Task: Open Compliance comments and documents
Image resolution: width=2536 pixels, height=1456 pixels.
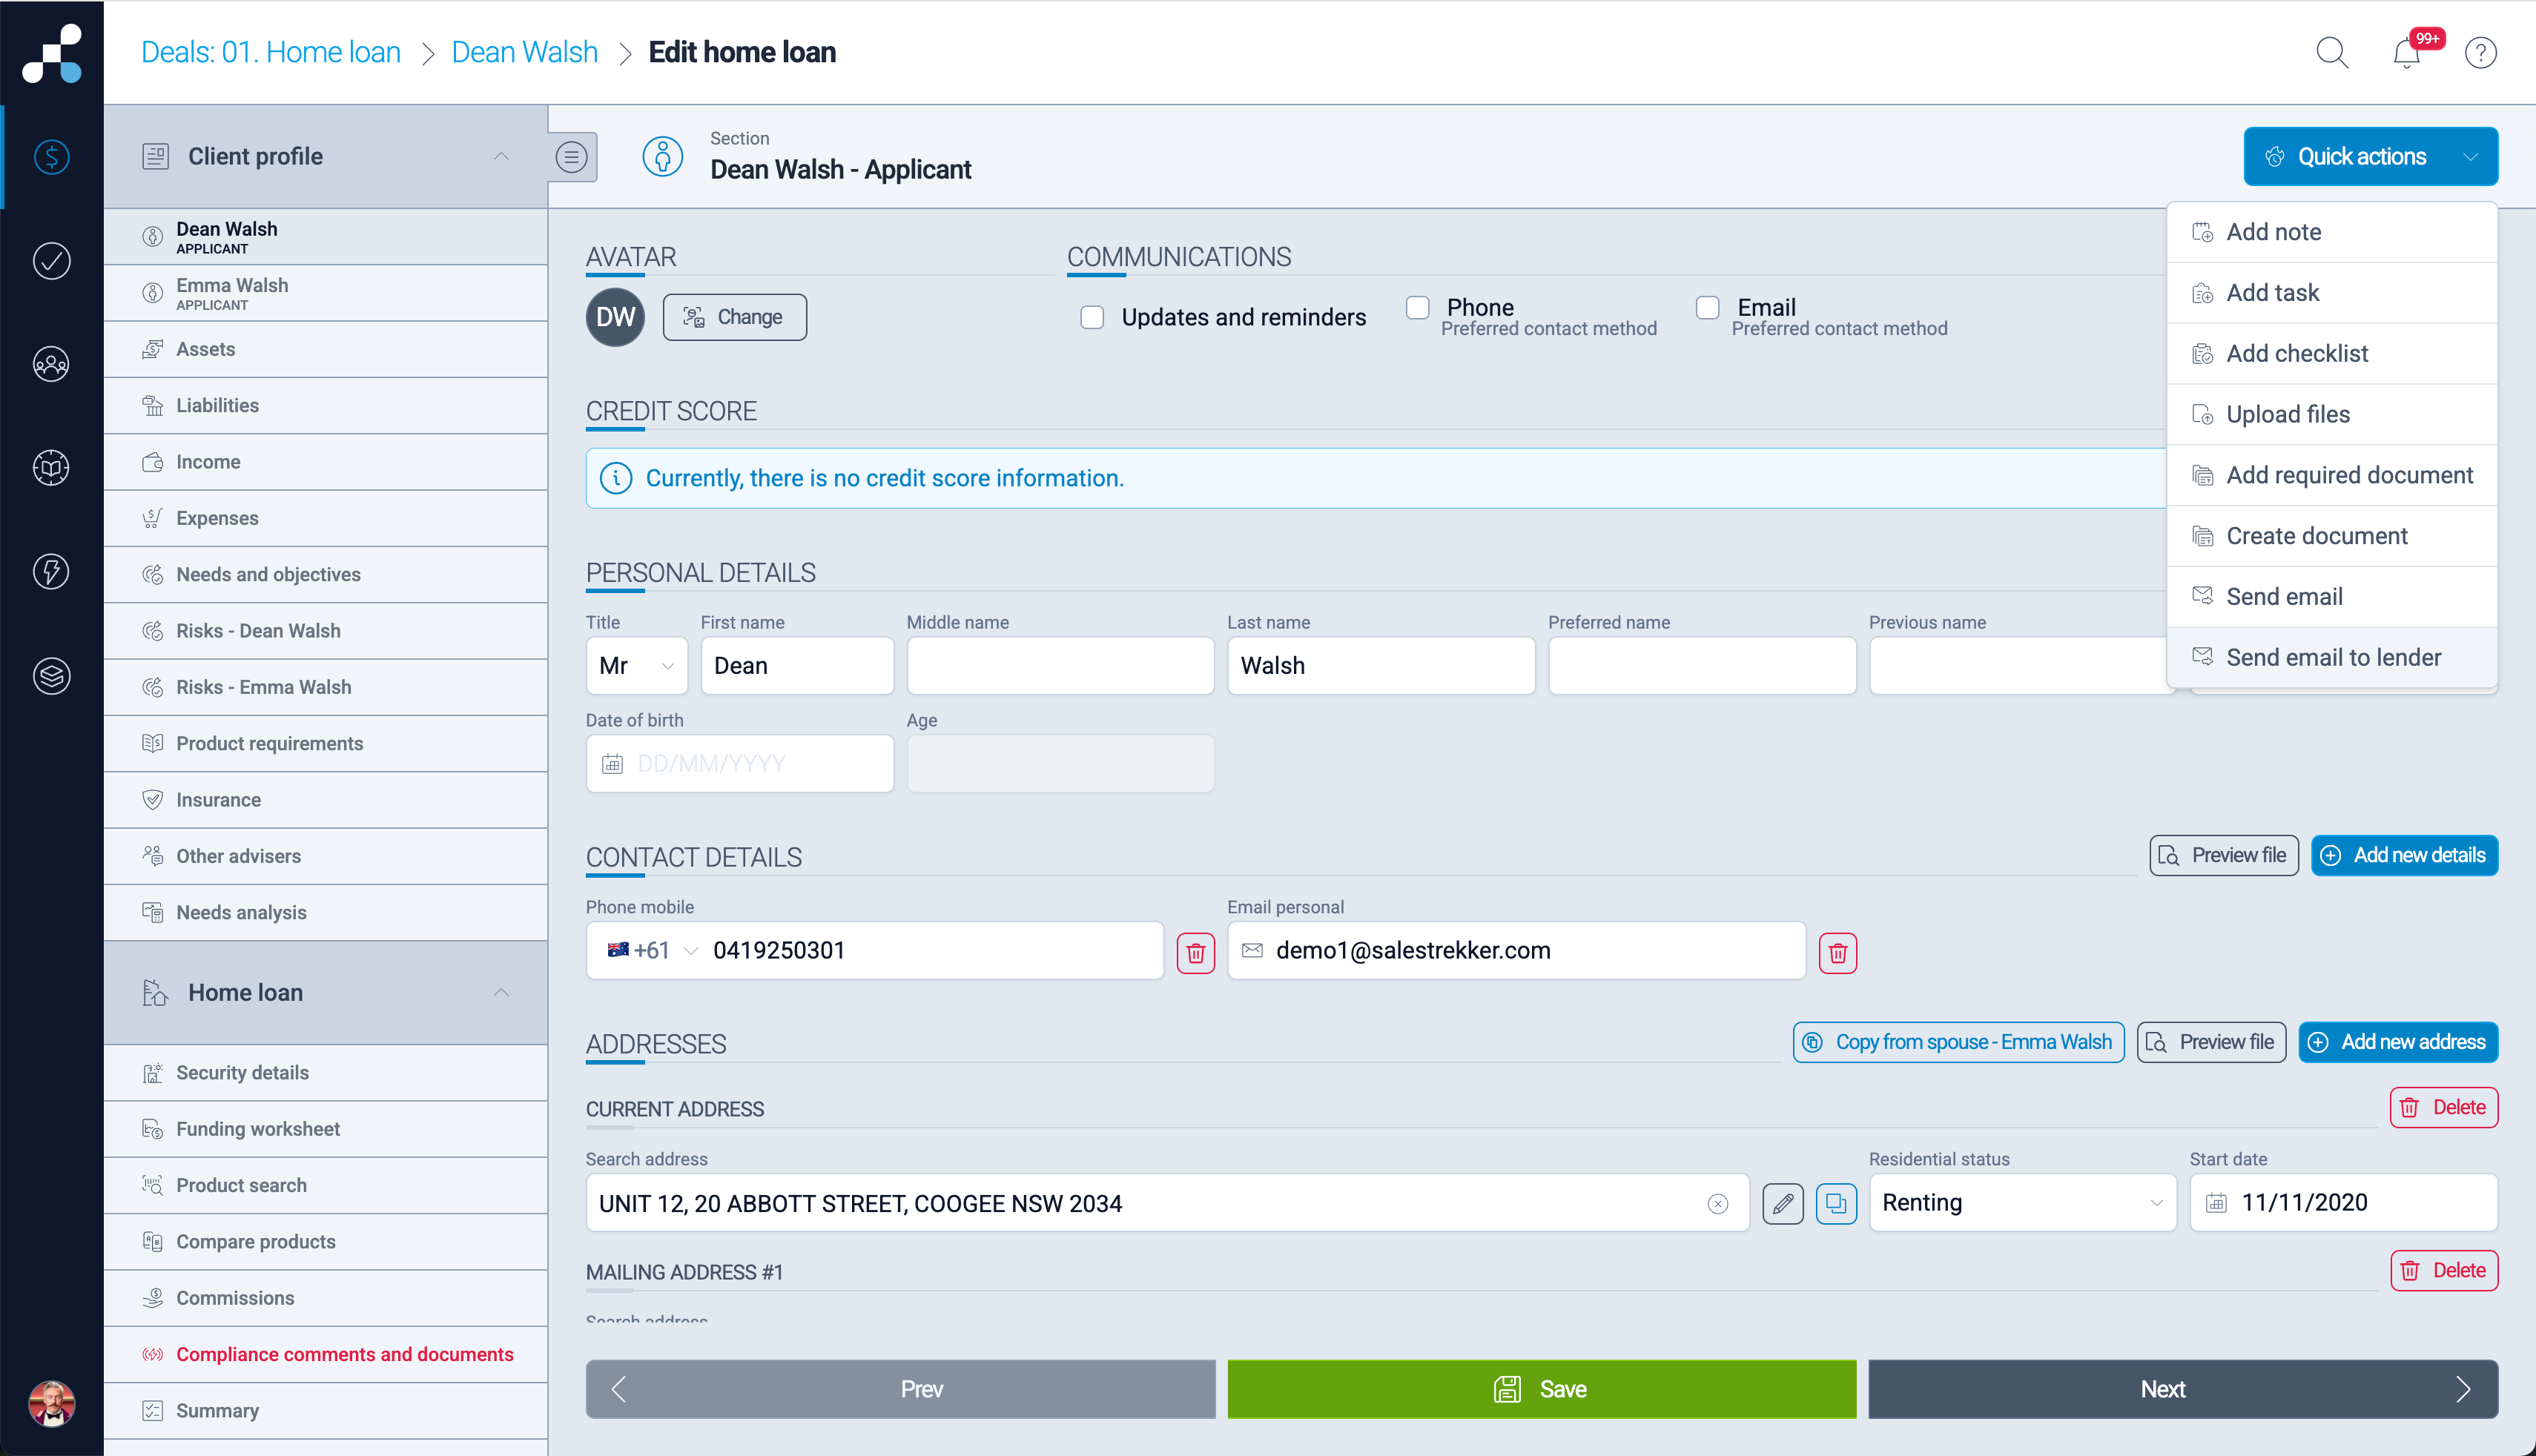Action: (326, 1354)
